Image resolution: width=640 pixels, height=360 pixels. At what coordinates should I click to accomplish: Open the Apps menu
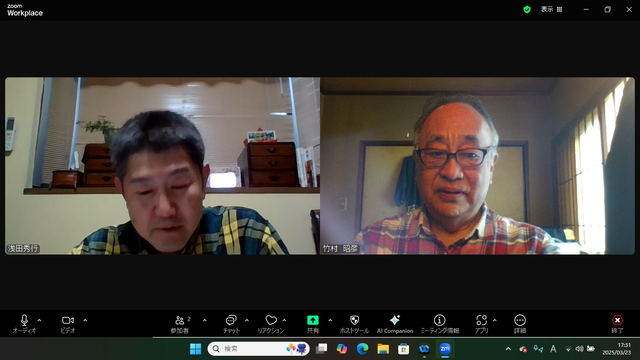pos(482,324)
